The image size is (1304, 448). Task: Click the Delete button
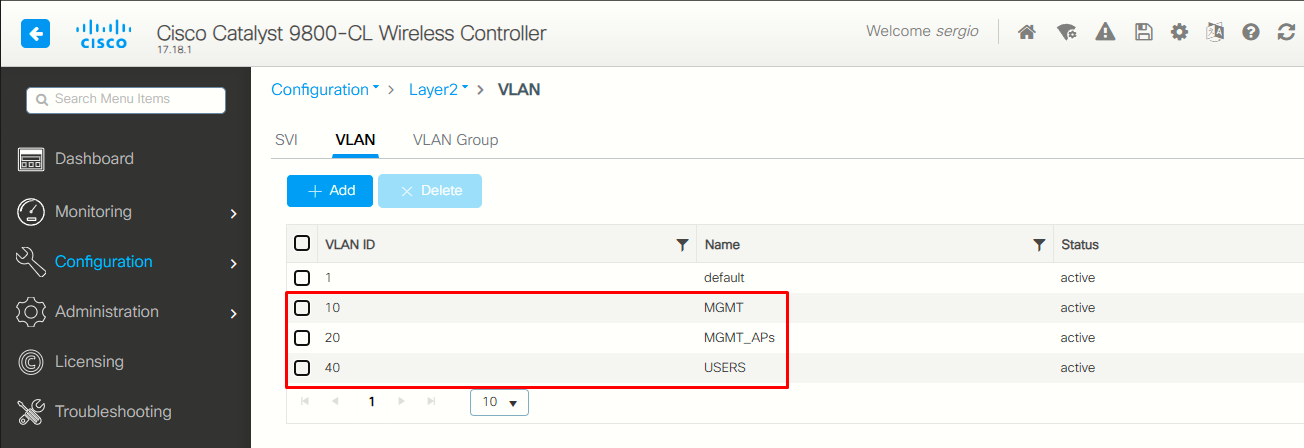coord(430,191)
